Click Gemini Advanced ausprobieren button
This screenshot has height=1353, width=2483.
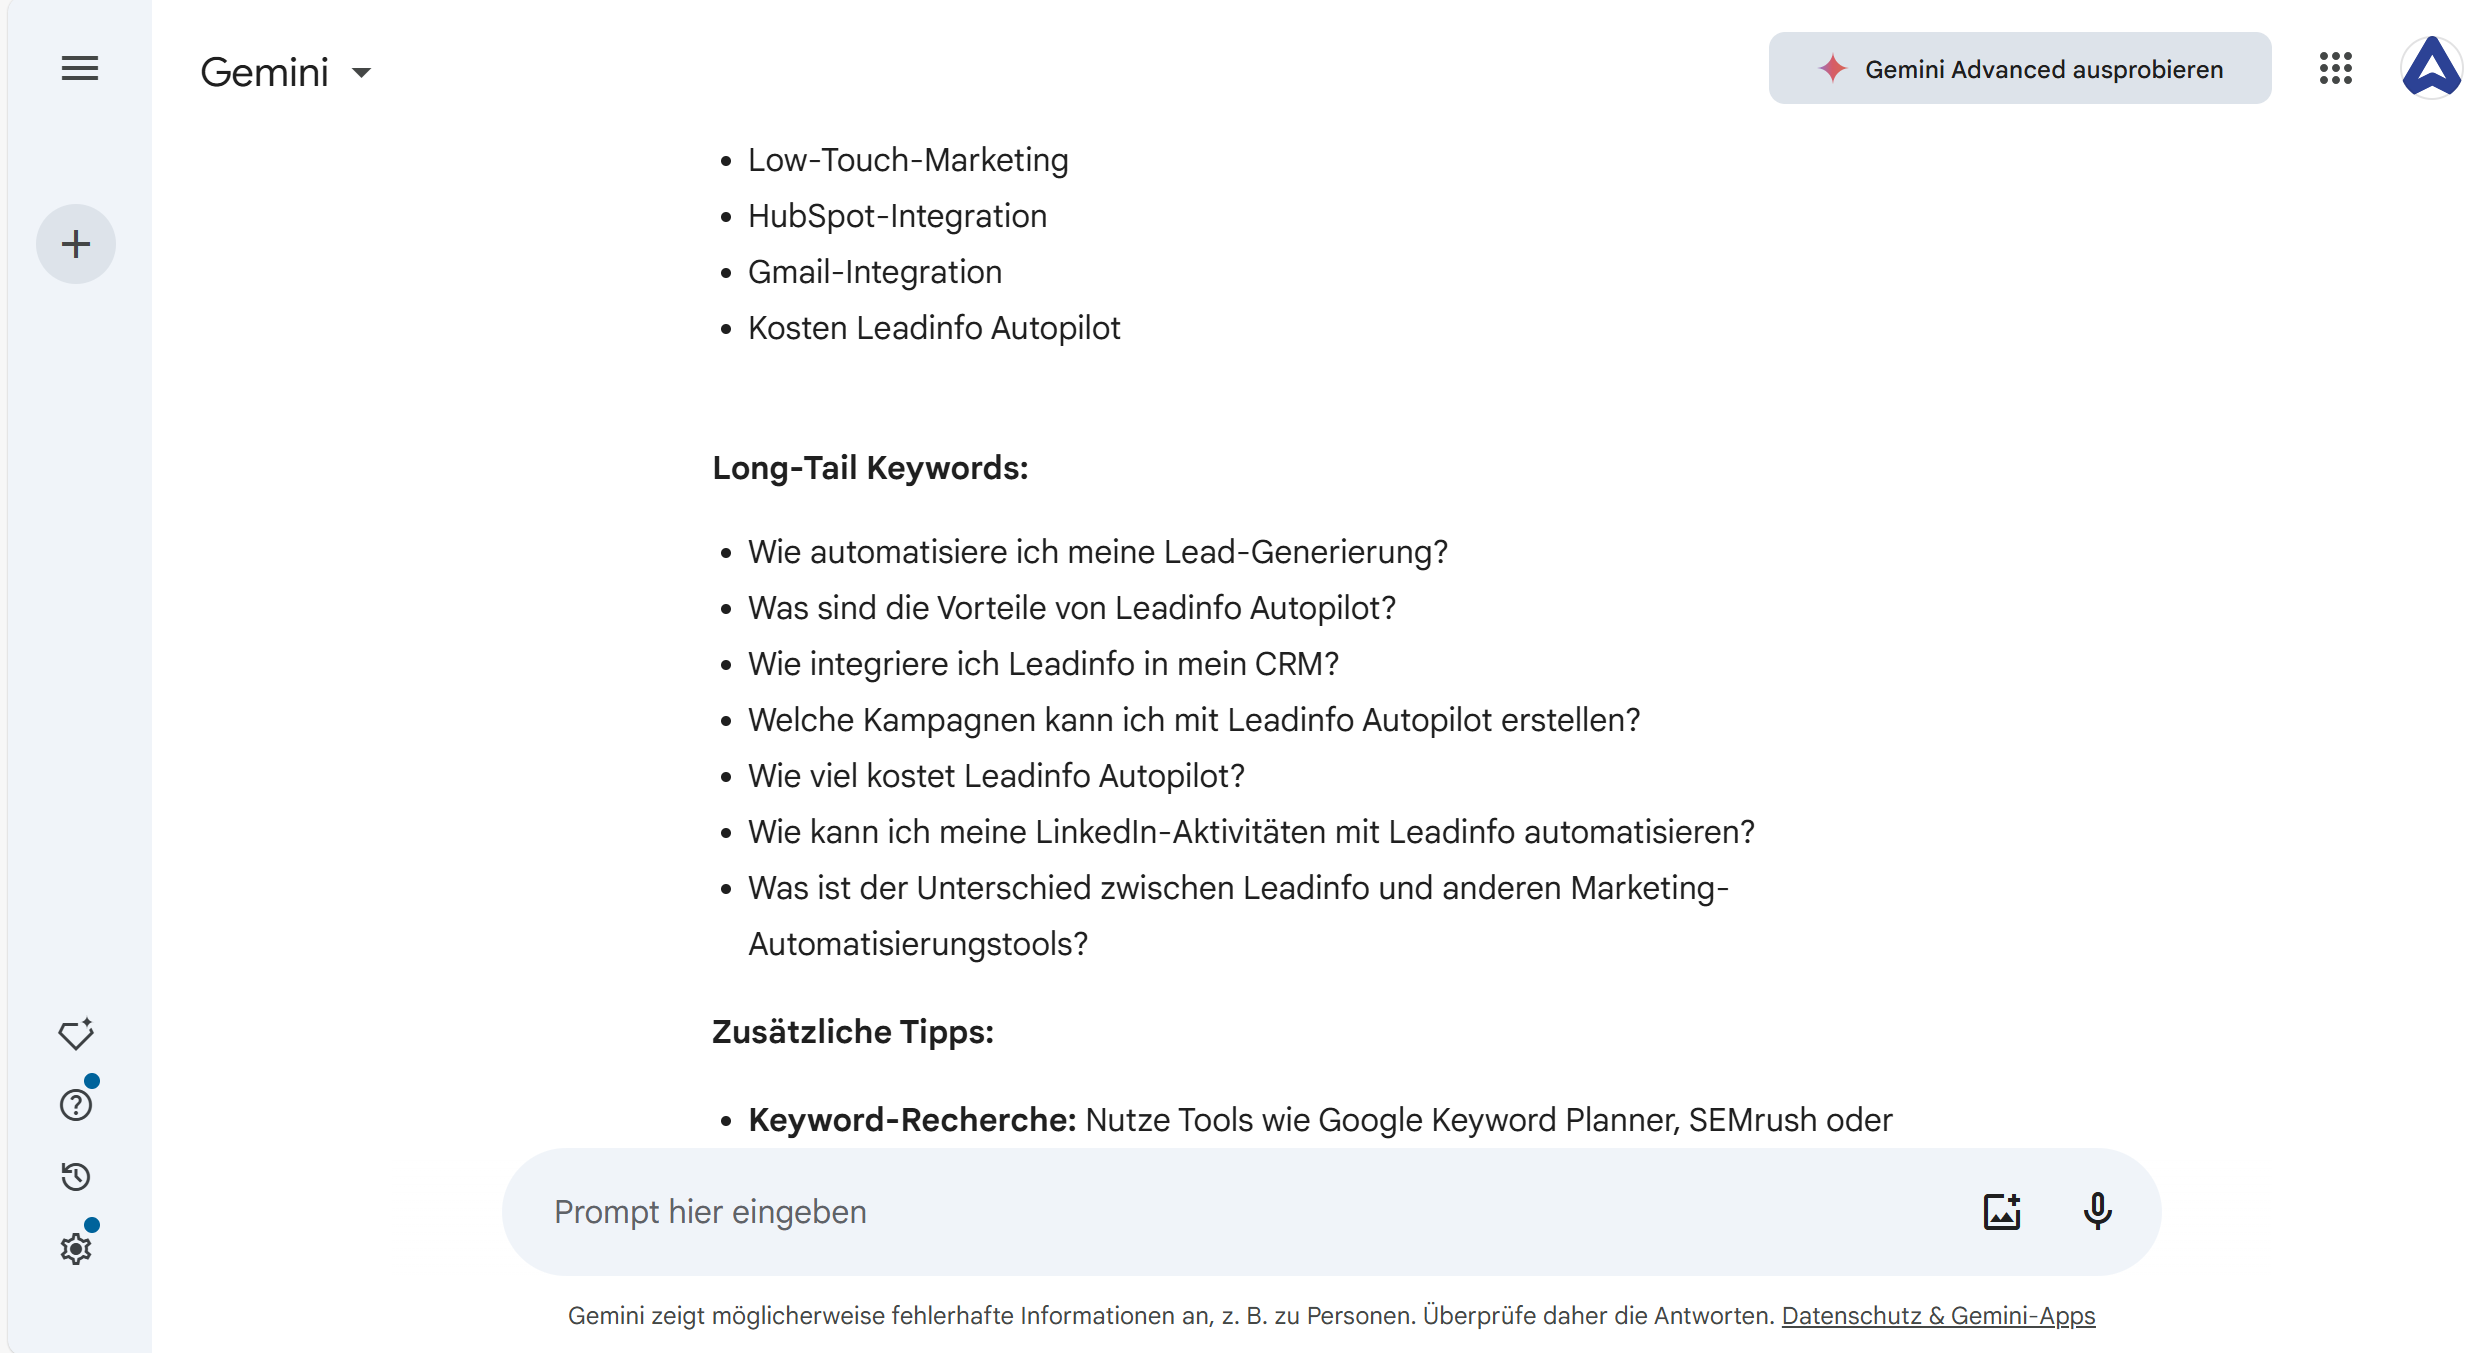tap(2019, 69)
